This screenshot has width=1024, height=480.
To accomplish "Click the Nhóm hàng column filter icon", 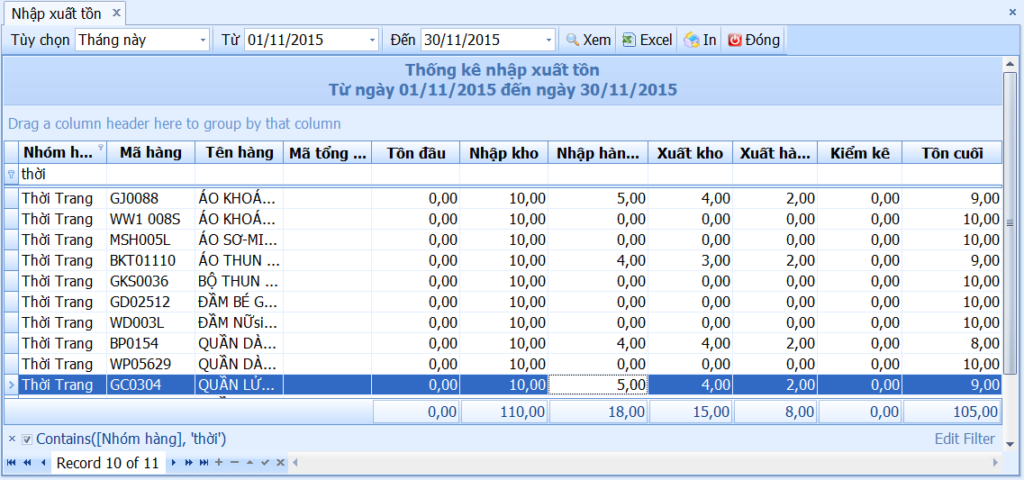I will pos(101,148).
